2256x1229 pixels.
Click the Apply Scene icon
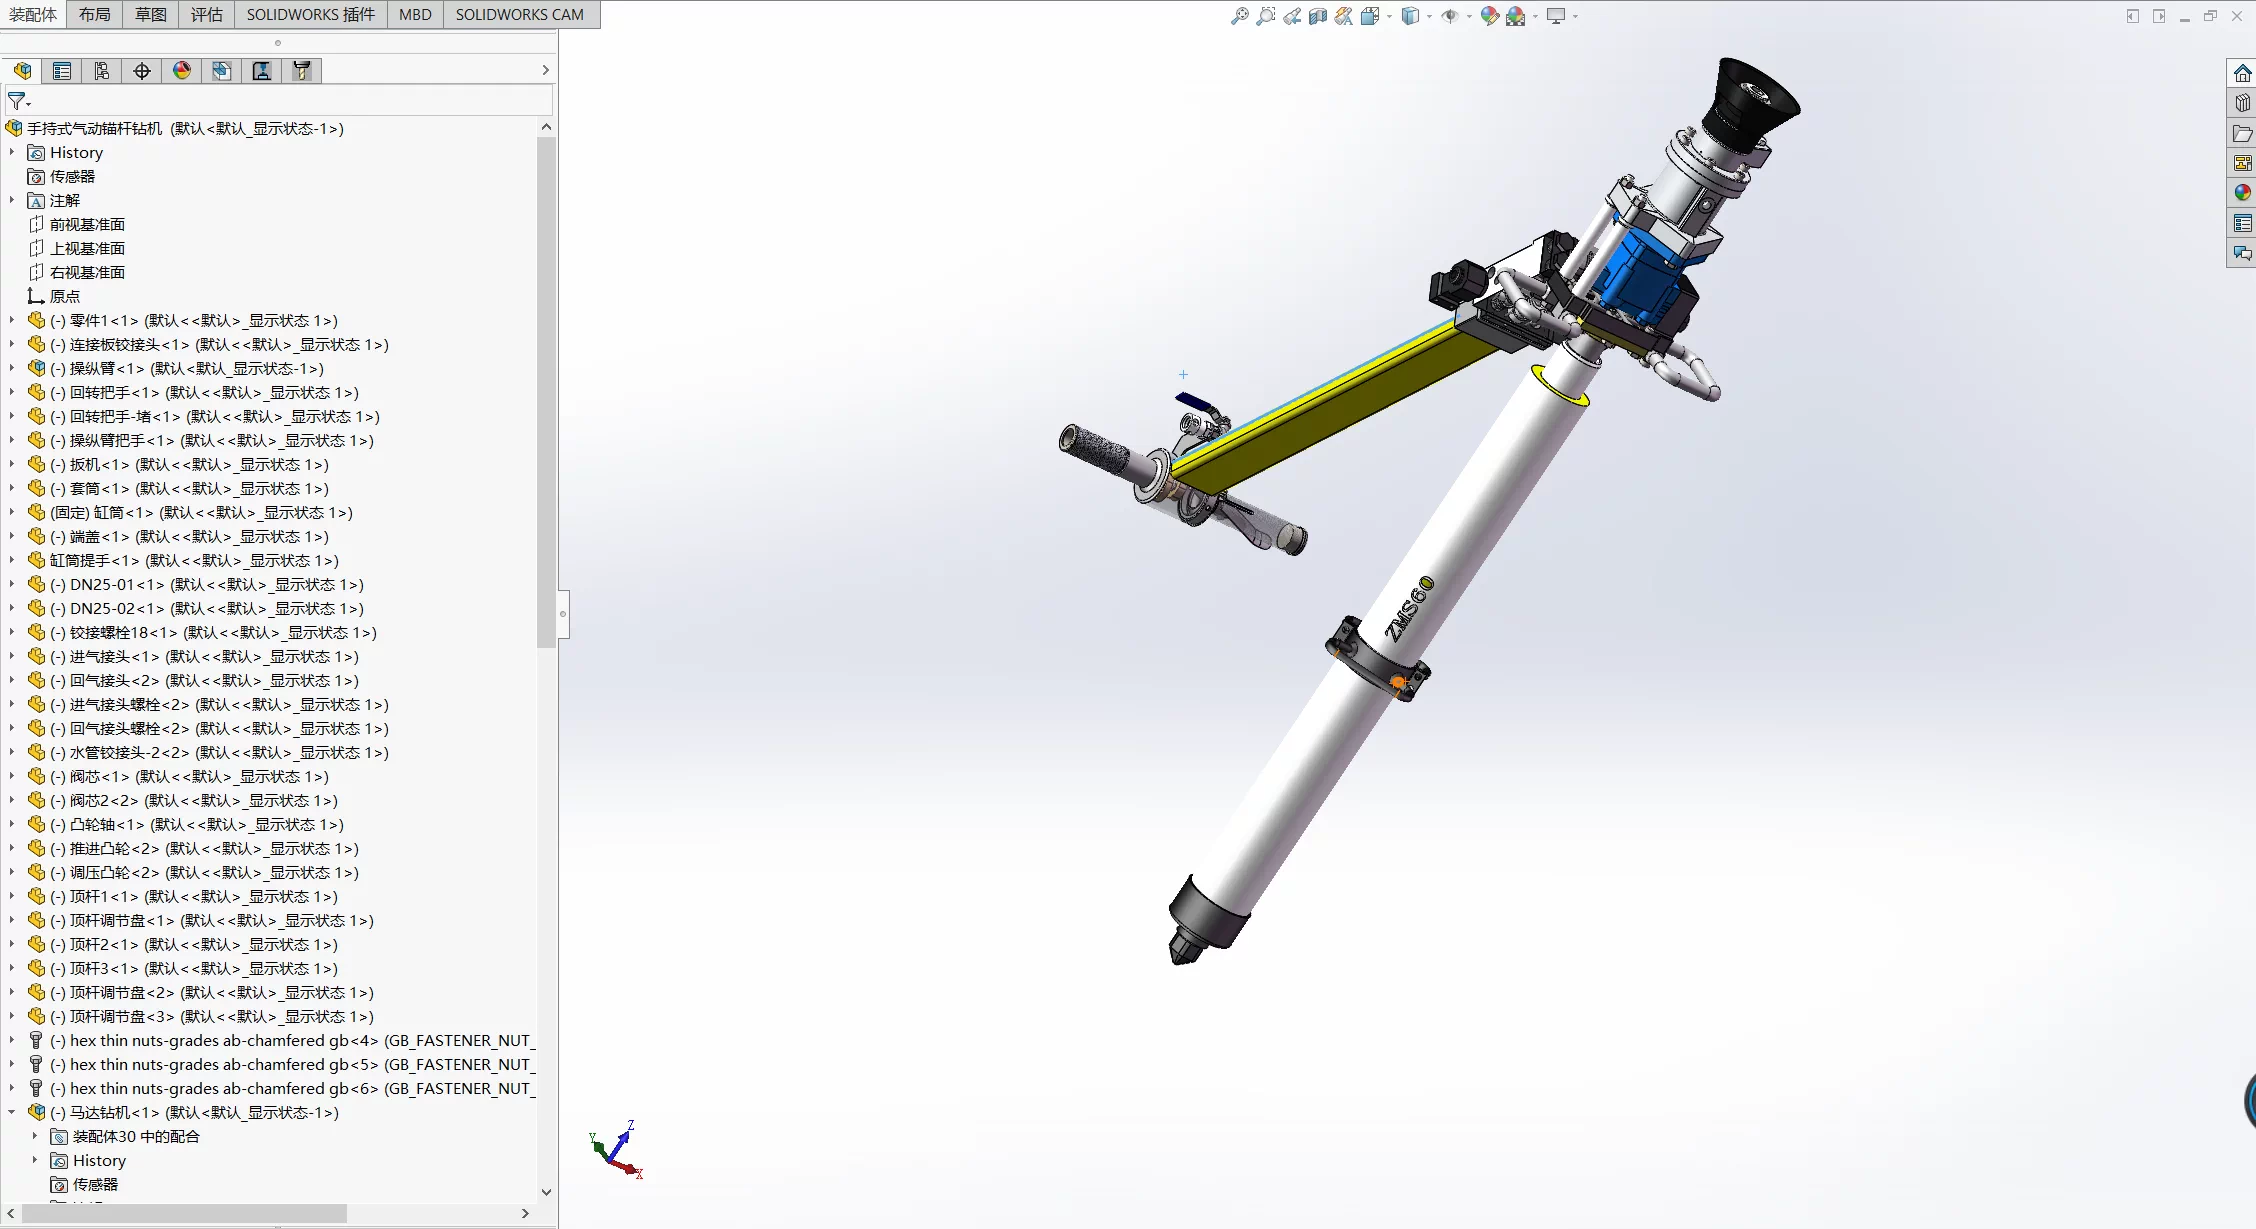coord(1516,16)
